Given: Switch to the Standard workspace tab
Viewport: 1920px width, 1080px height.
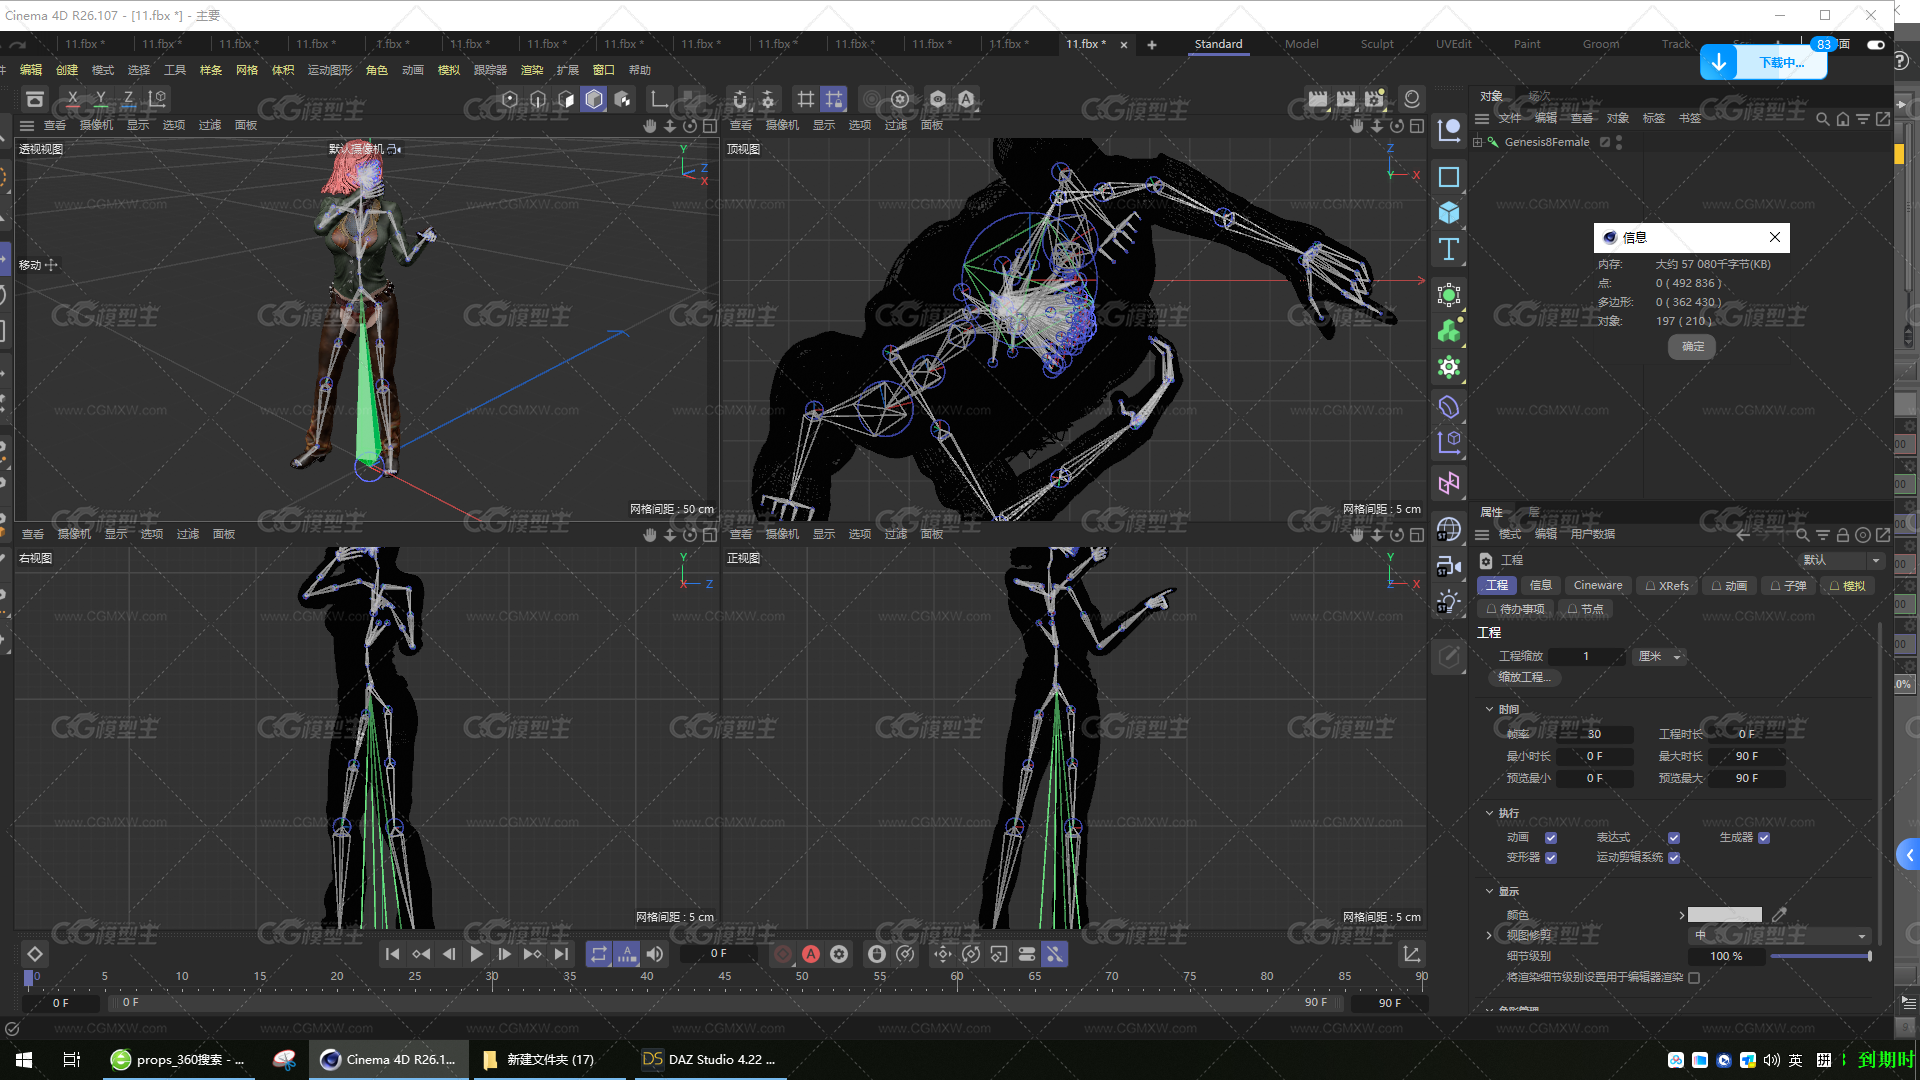Looking at the screenshot, I should coord(1218,44).
